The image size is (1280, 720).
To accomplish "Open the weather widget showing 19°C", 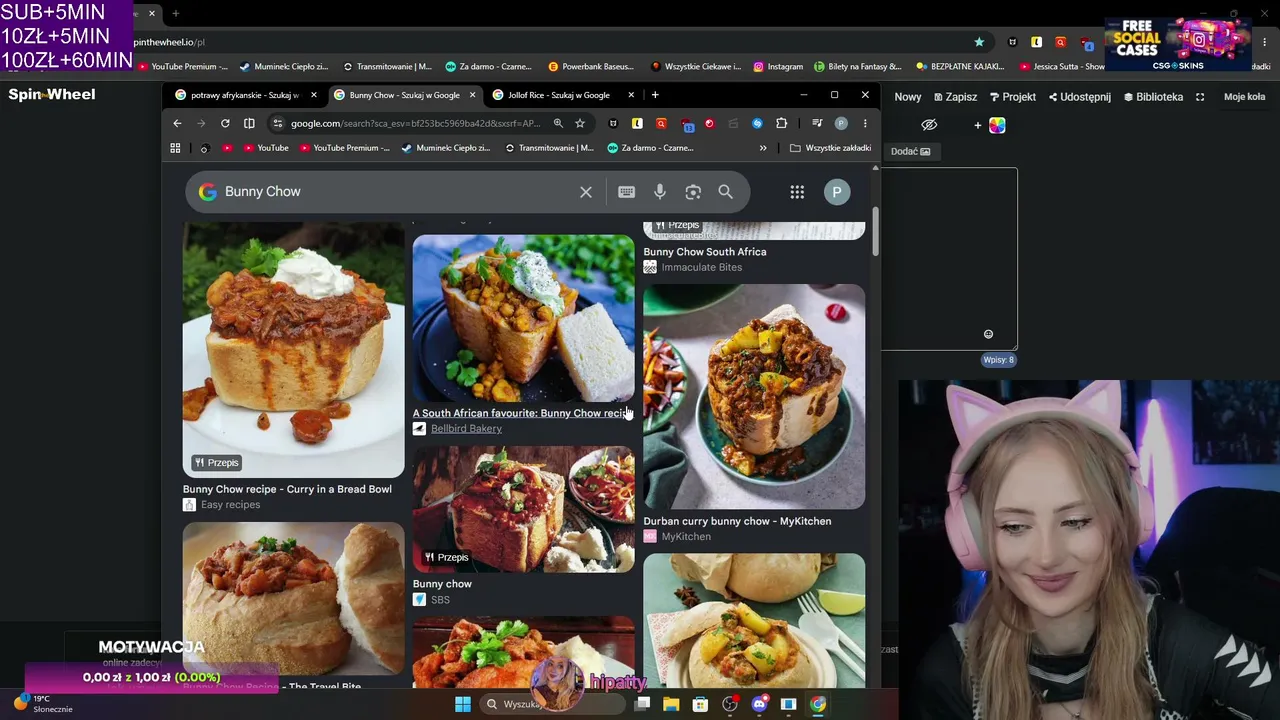I will tap(42, 704).
